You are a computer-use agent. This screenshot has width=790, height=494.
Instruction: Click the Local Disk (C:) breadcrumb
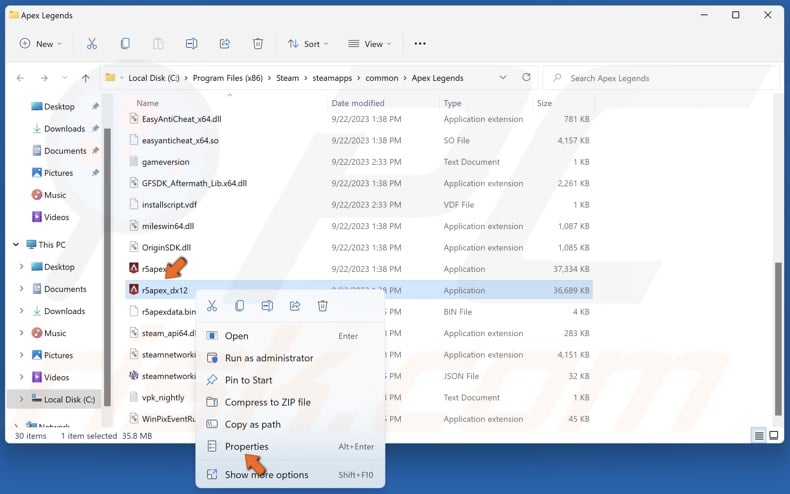point(154,78)
